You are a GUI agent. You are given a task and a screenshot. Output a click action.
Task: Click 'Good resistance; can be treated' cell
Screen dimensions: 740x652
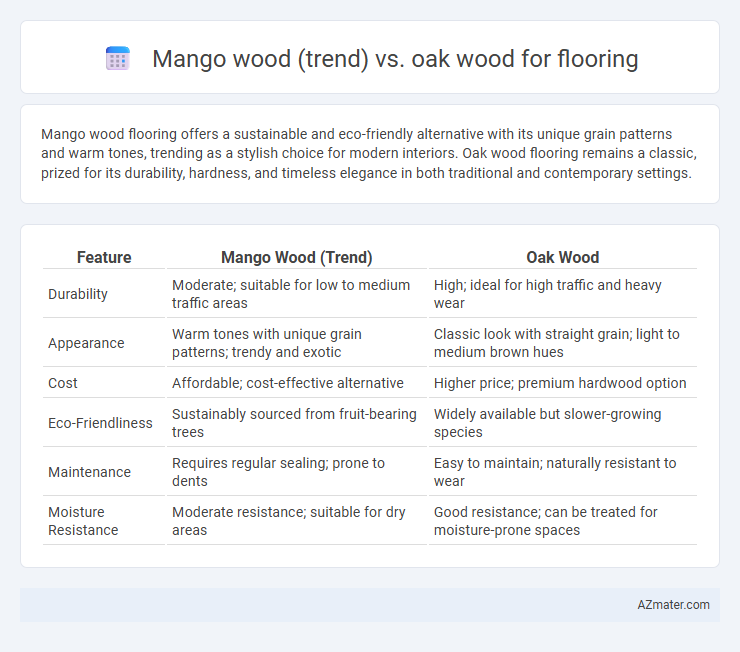[x=546, y=521]
